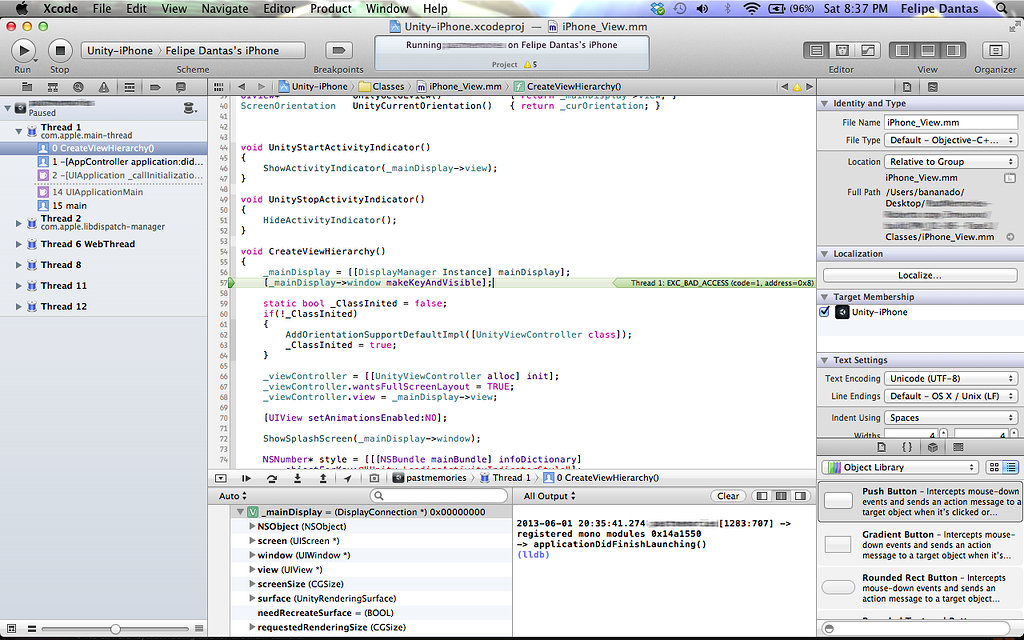Open the Organizer window
Viewport: 1024px width, 640px height.
pos(994,50)
